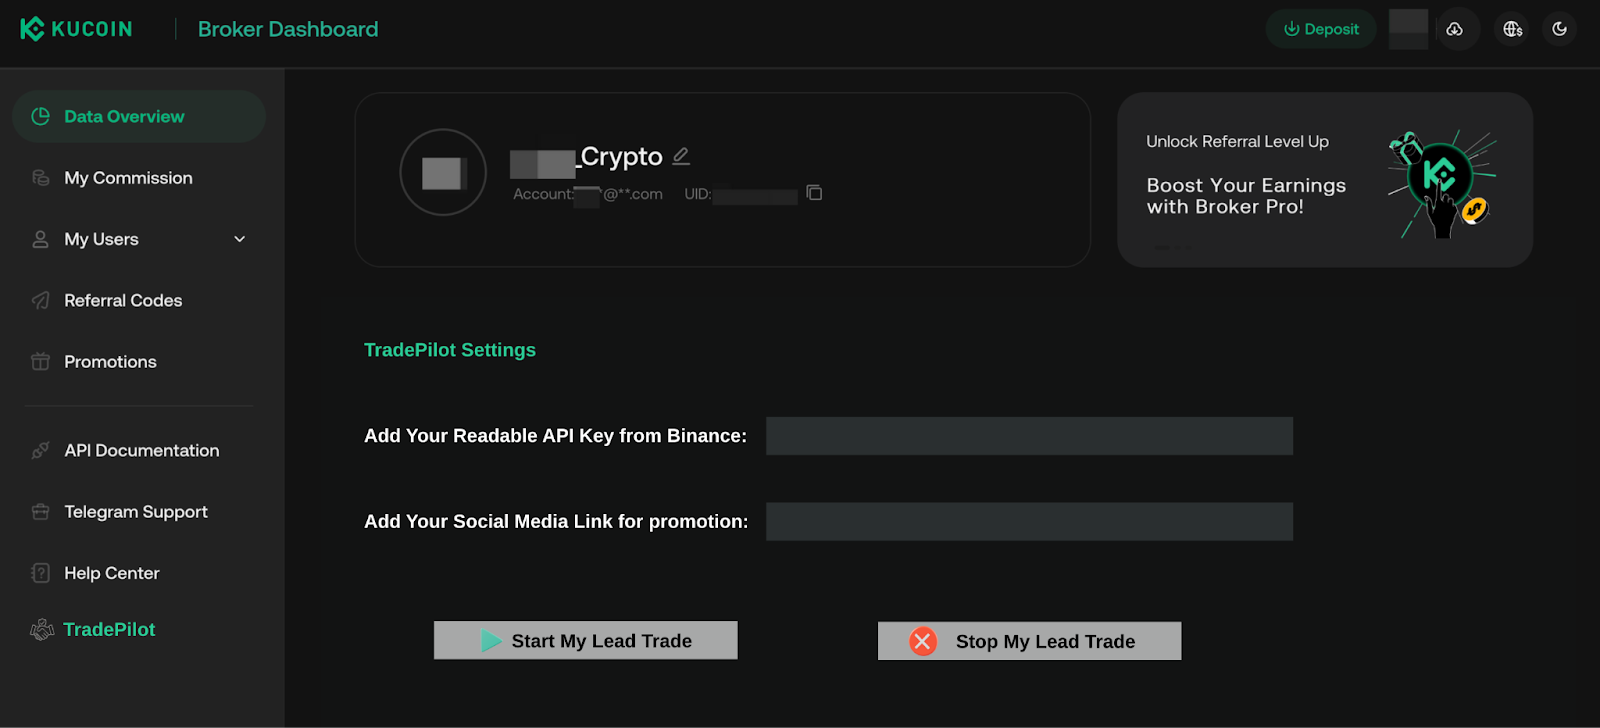Expand the My Users submenu chevron
Screen dimensions: 1600x728
(x=239, y=239)
